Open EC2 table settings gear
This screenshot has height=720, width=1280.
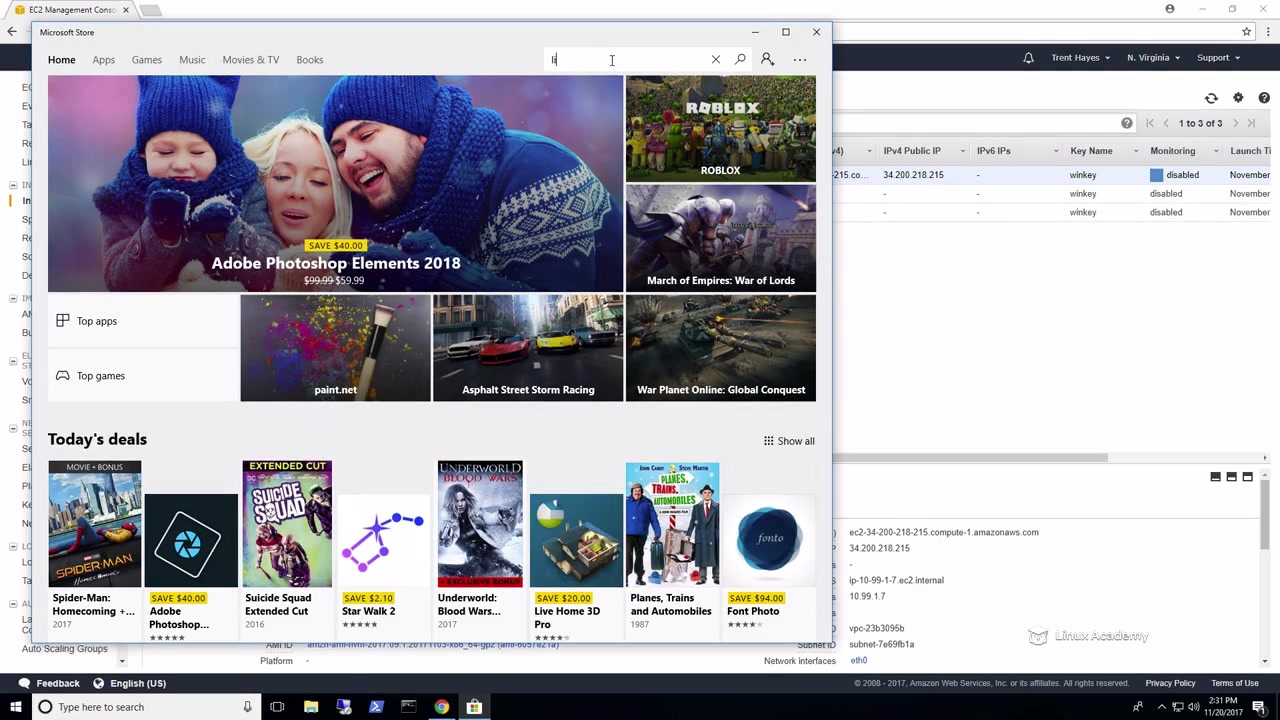click(x=1238, y=98)
